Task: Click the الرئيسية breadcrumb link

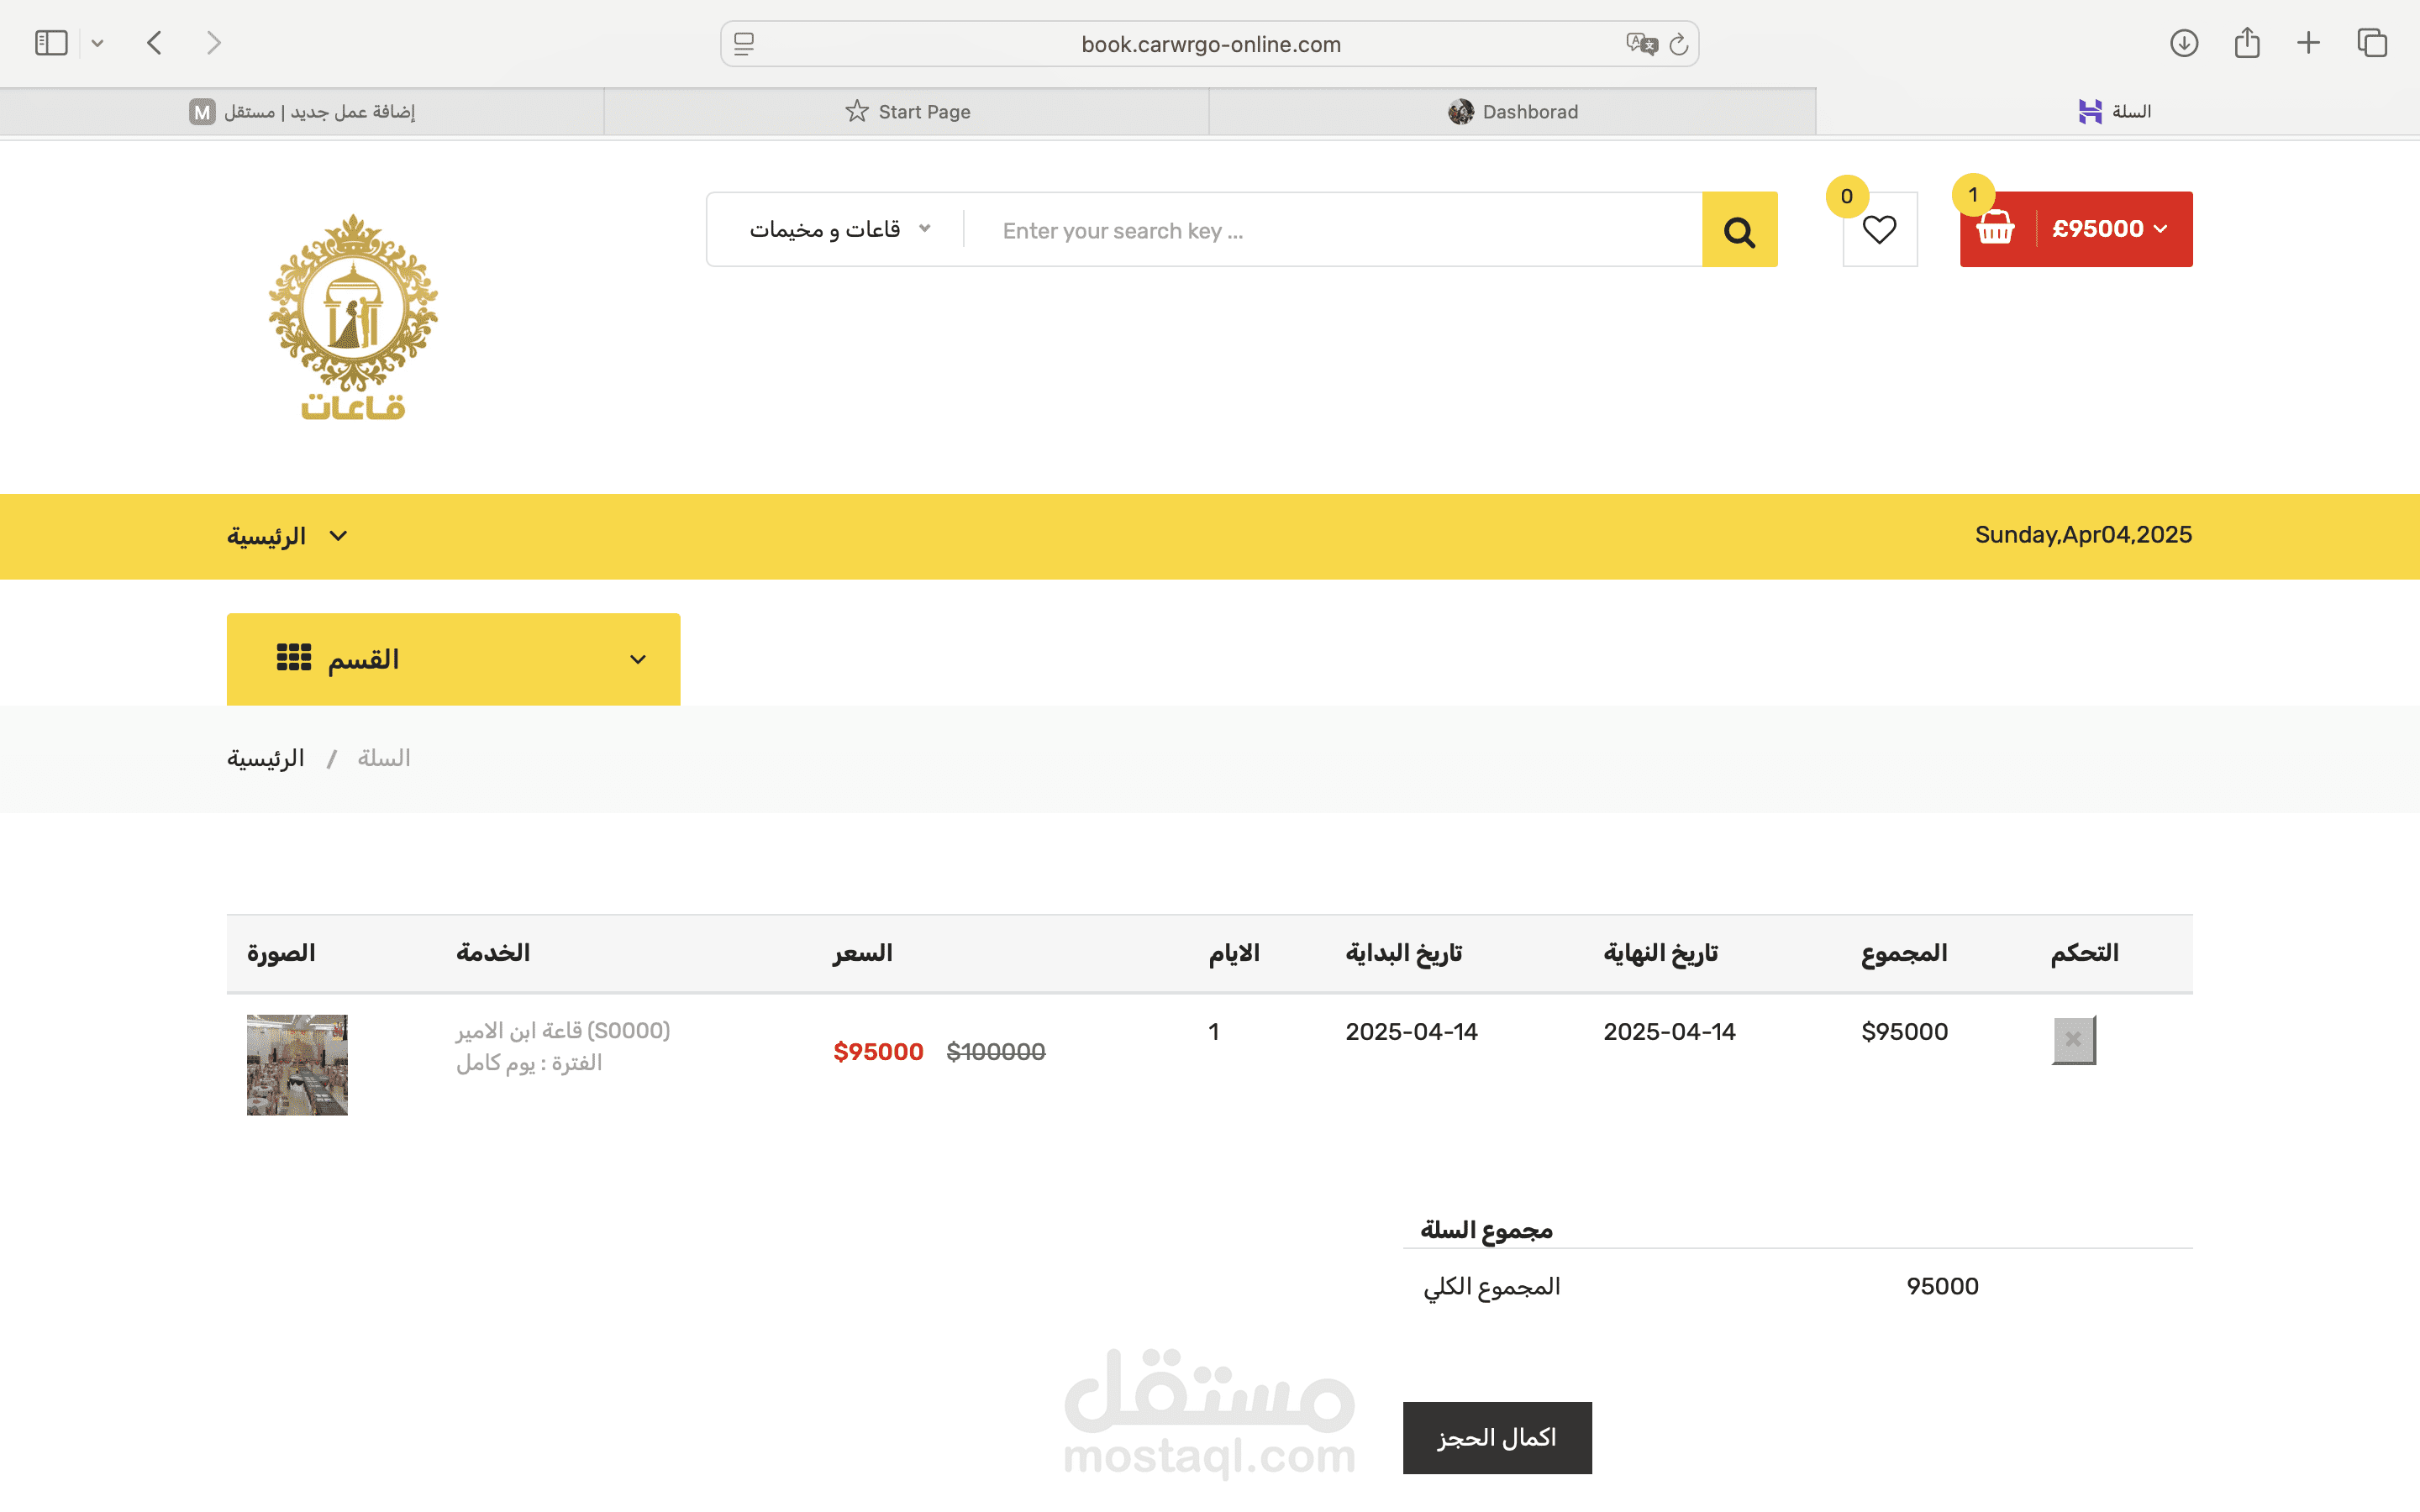Action: tap(265, 759)
